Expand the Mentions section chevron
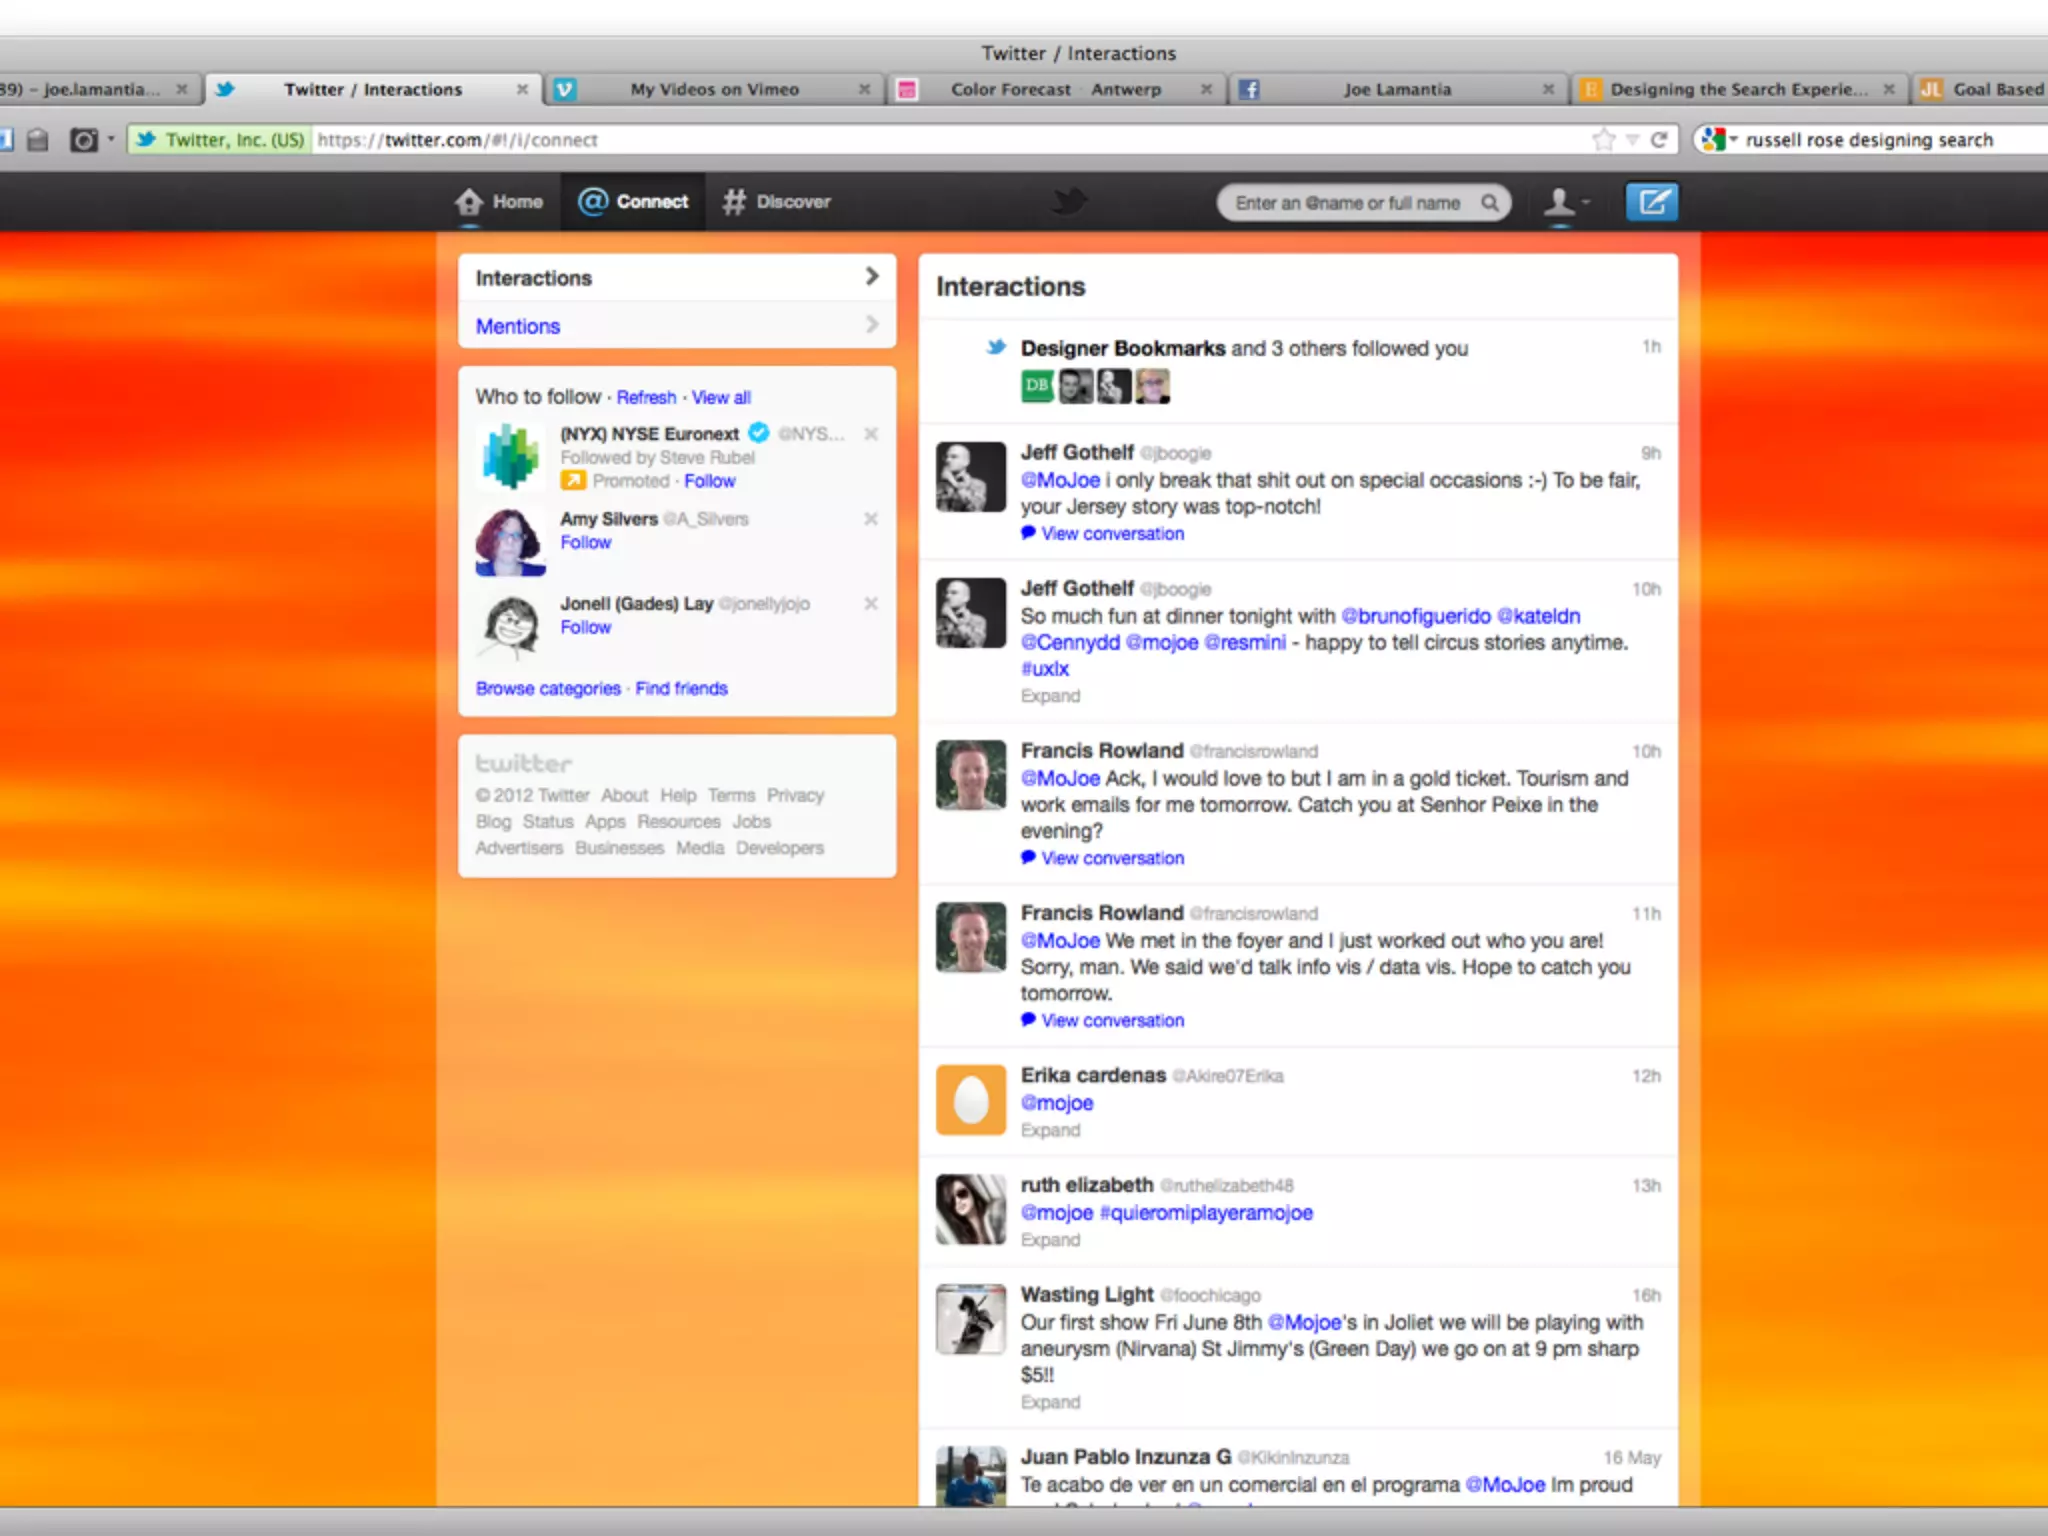Image resolution: width=2048 pixels, height=1536 pixels. (x=872, y=325)
